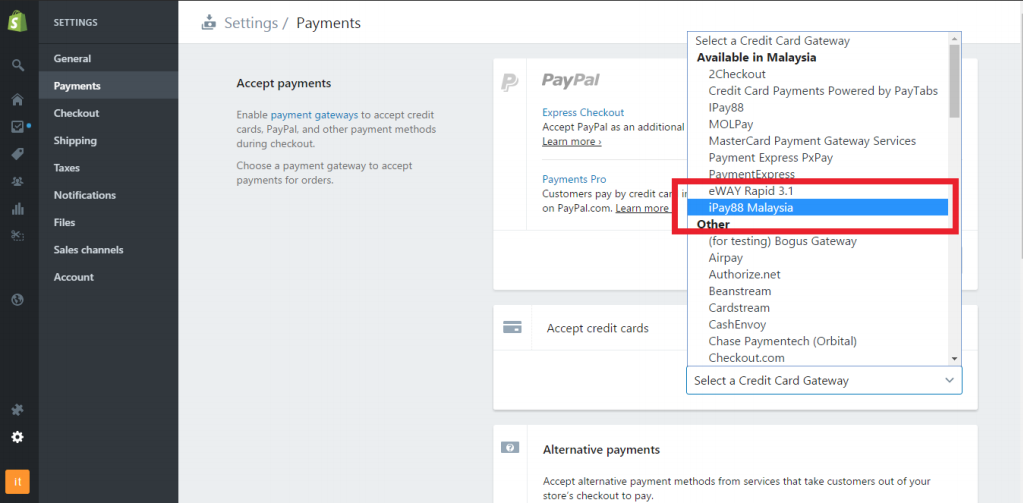Viewport: 1023px width, 503px height.
Task: Select Airpay gateway option
Action: (x=818, y=258)
